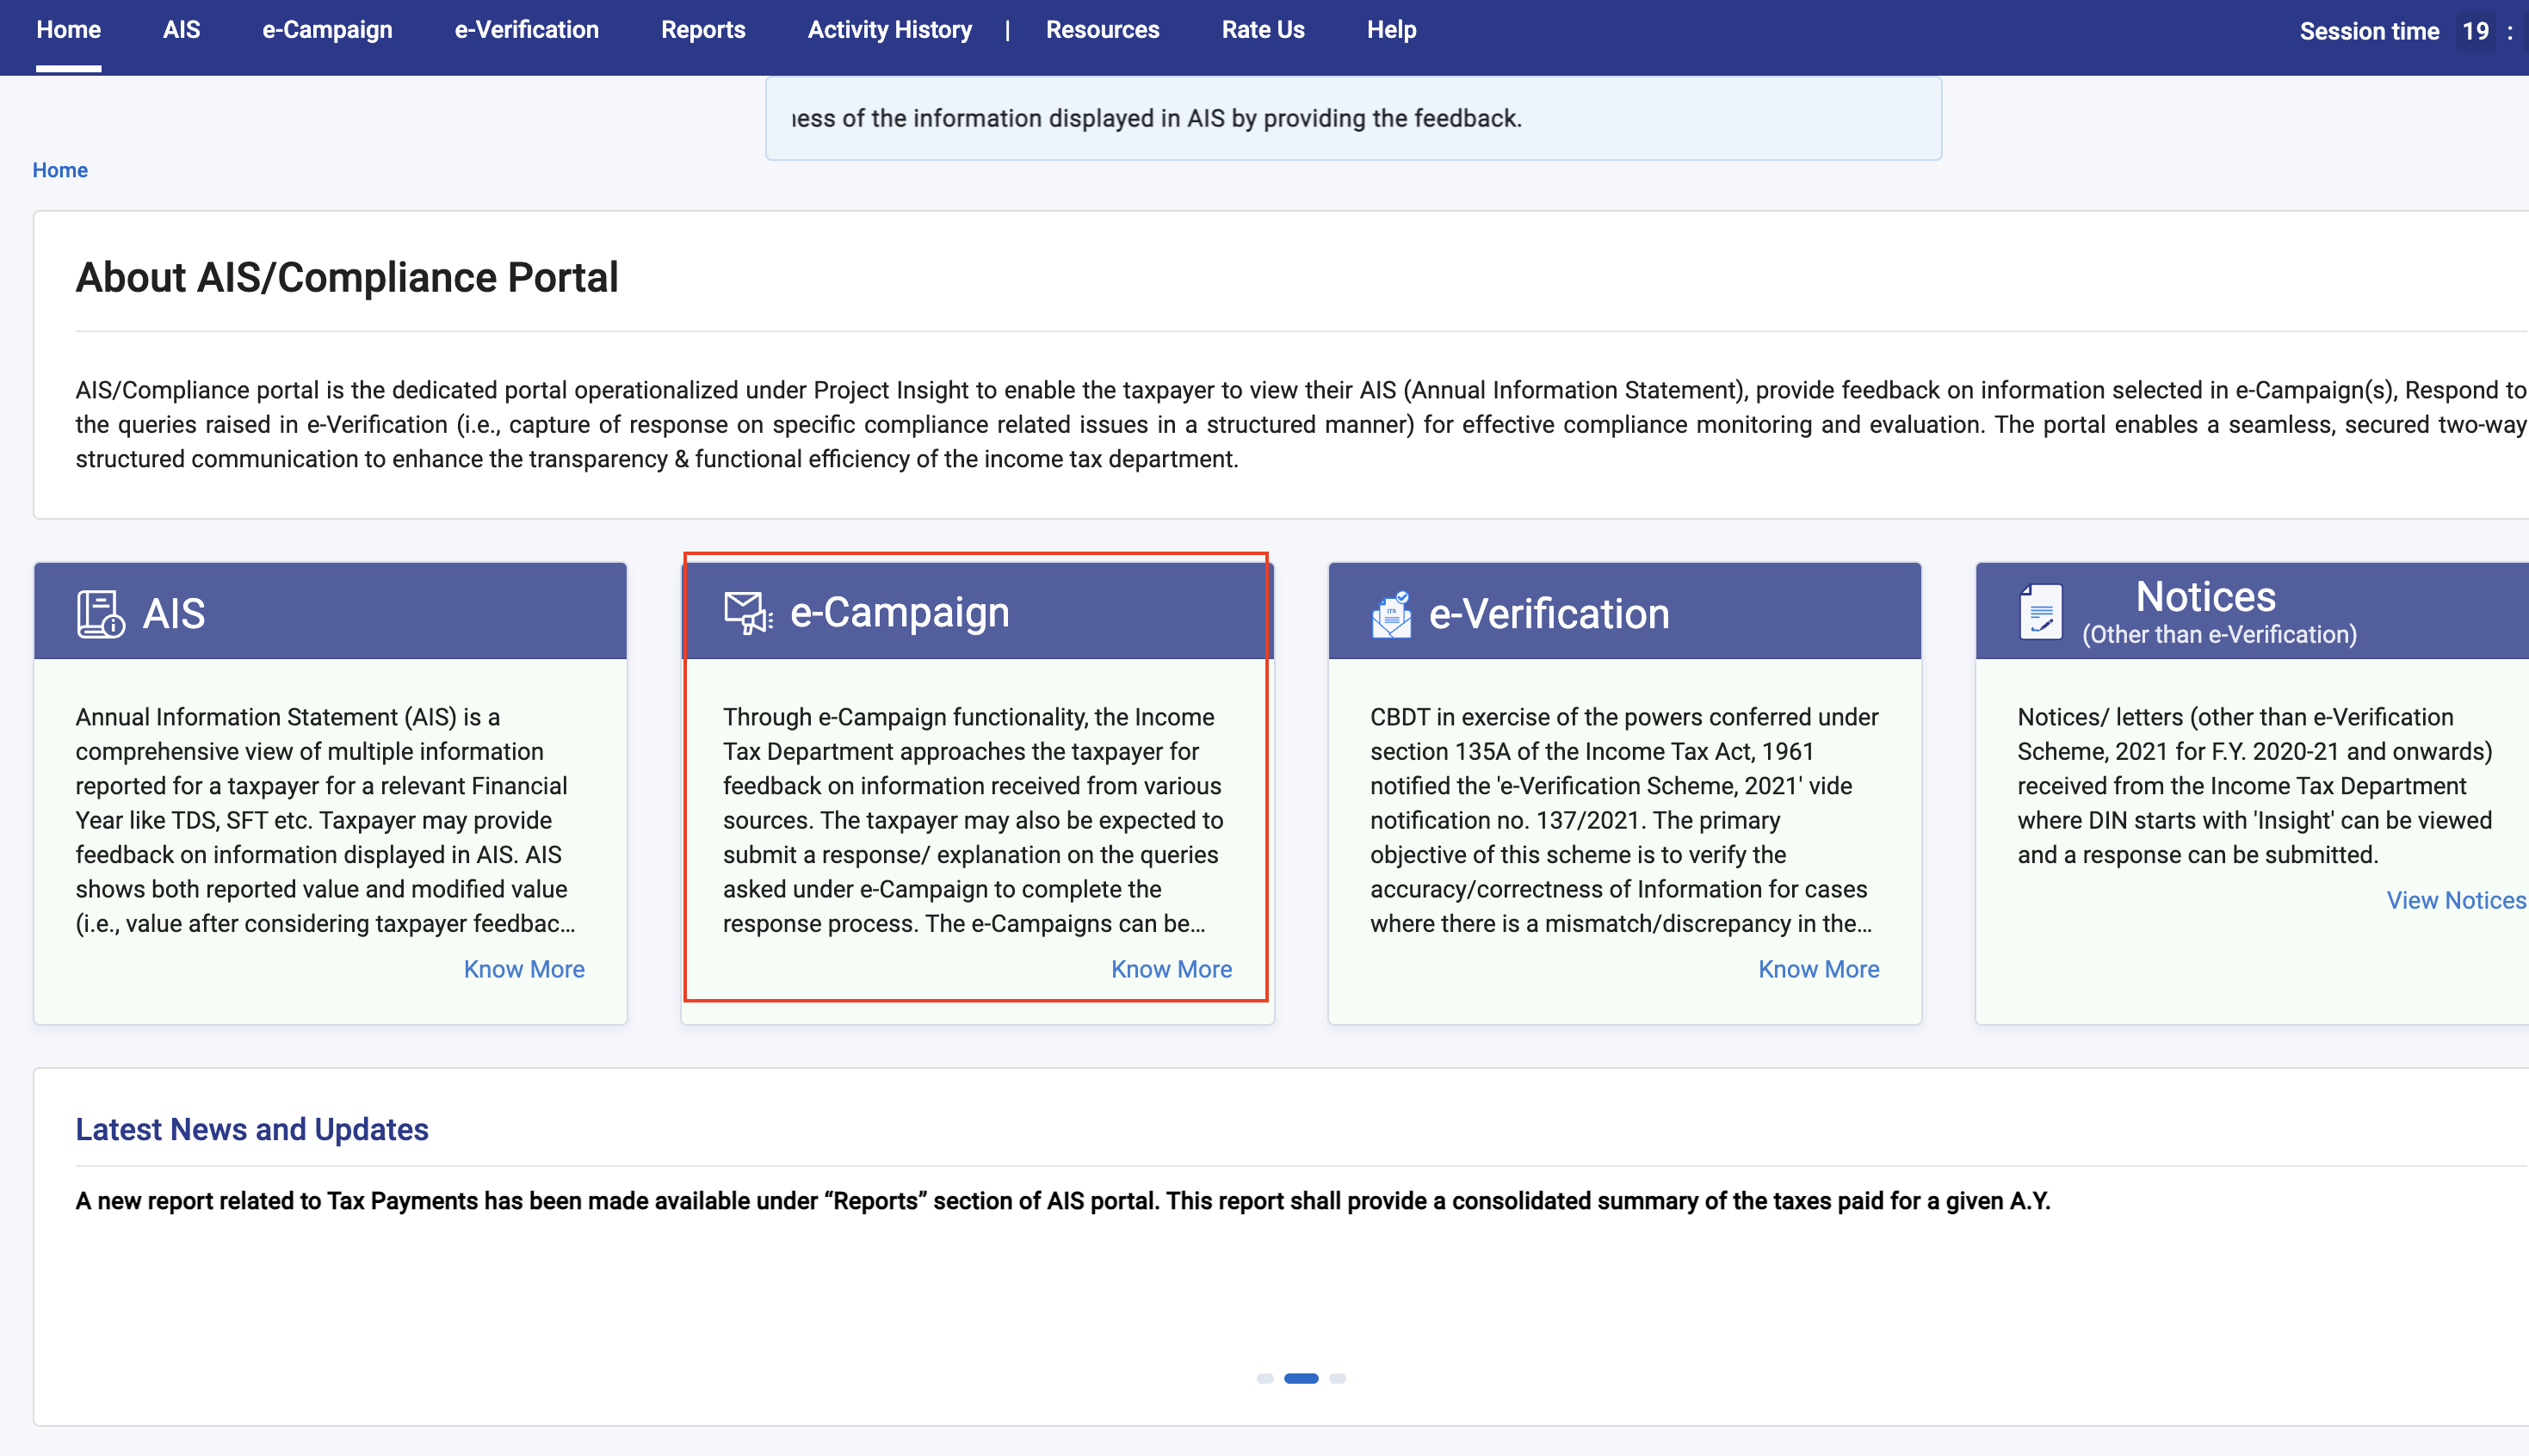Screen dimensions: 2529x1456
Task: Click the Notices card description text
Action: click(x=2255, y=786)
